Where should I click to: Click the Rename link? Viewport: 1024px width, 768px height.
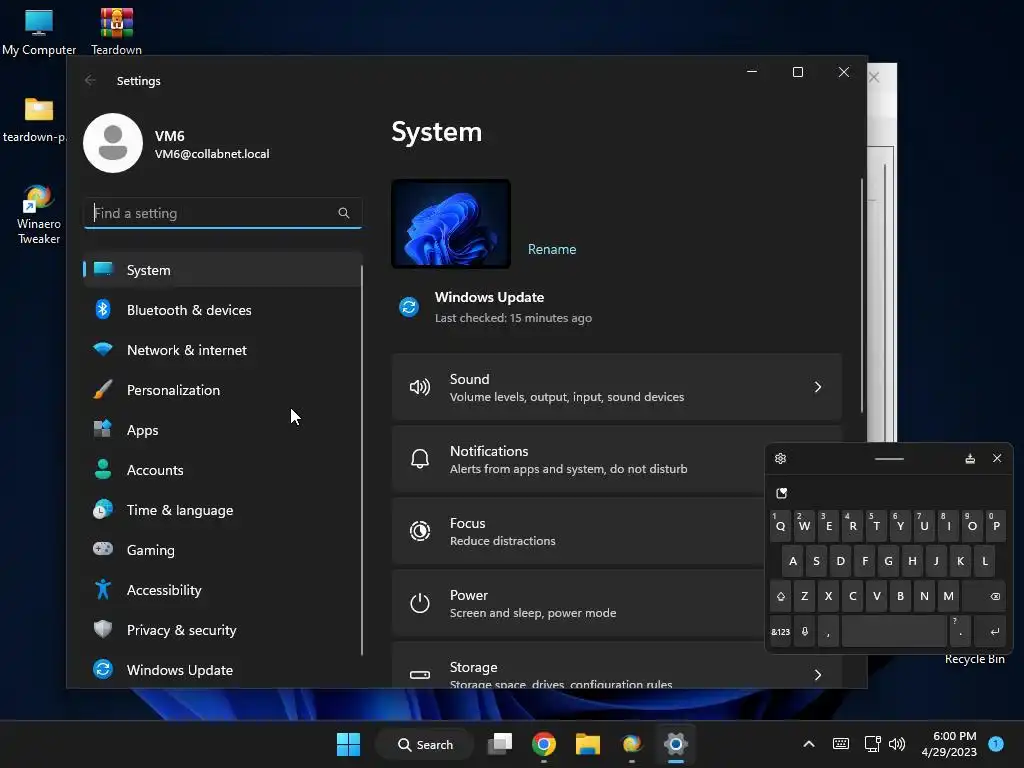click(552, 249)
